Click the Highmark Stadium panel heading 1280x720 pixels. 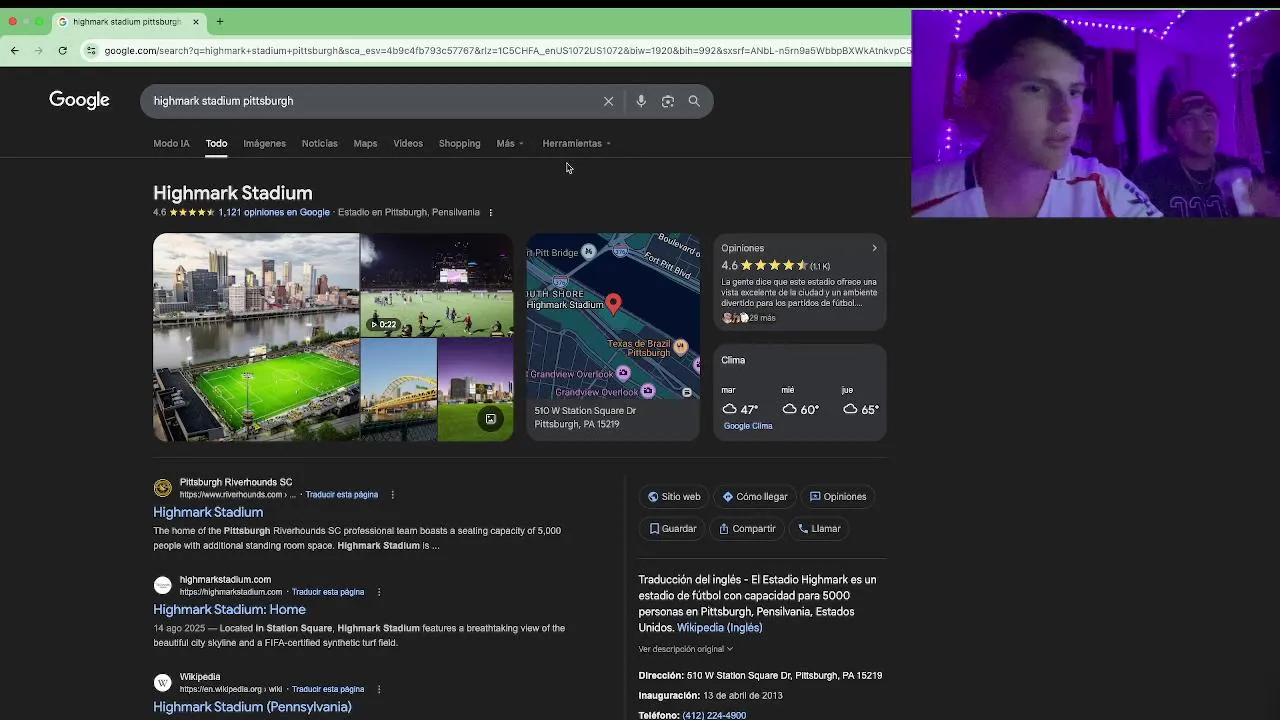(233, 193)
